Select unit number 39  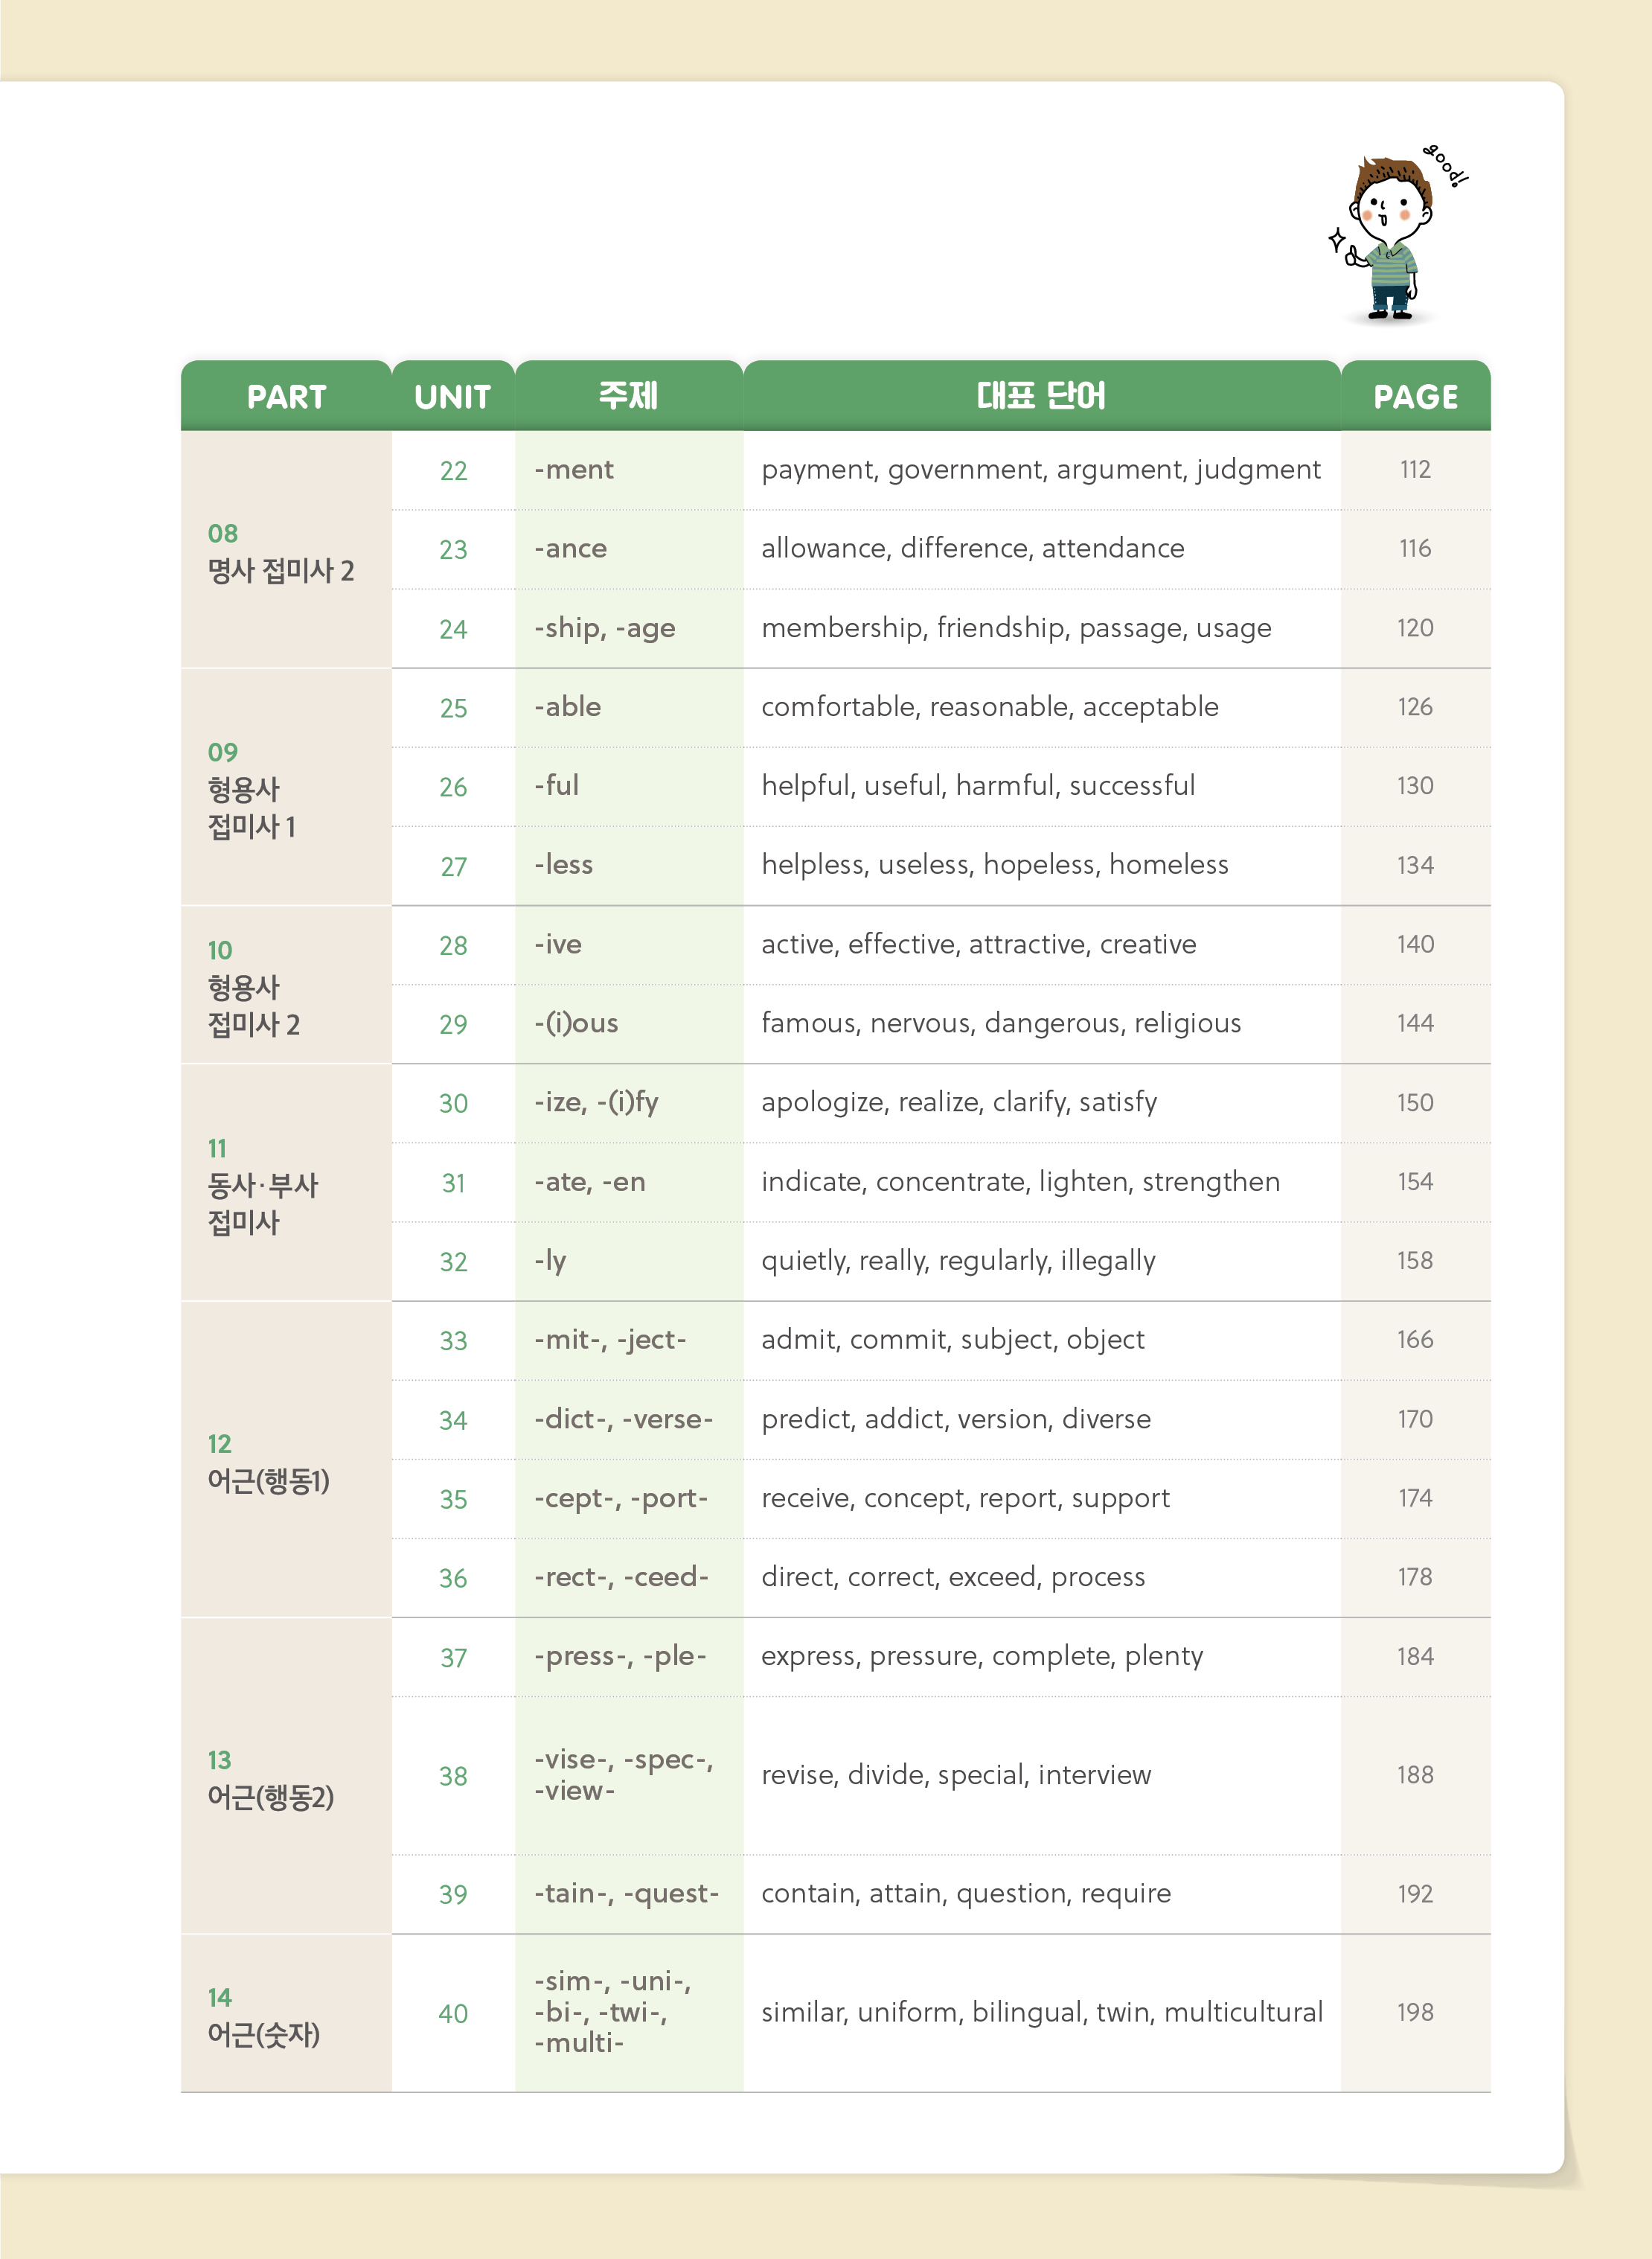(x=453, y=1894)
